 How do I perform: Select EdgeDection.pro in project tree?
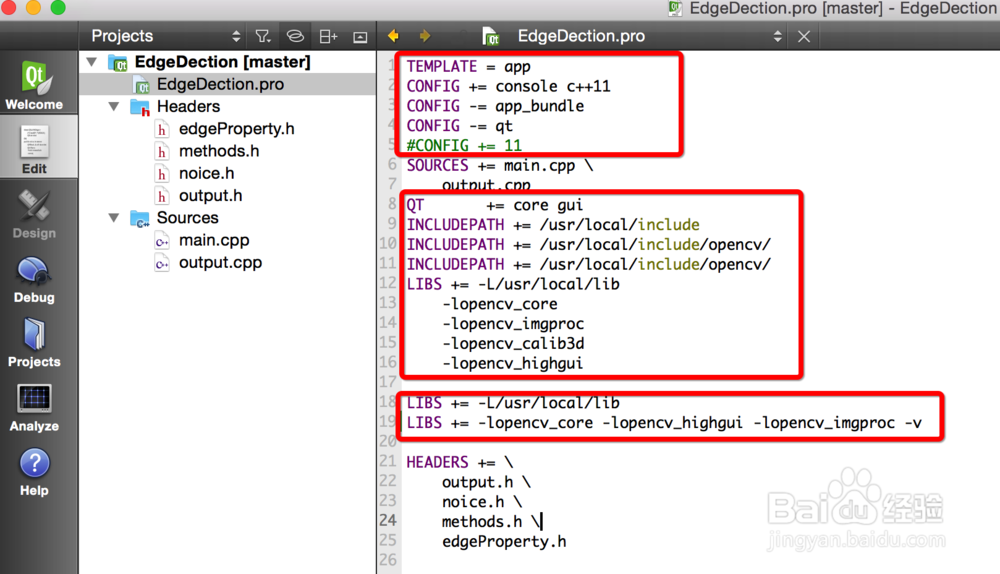point(221,84)
